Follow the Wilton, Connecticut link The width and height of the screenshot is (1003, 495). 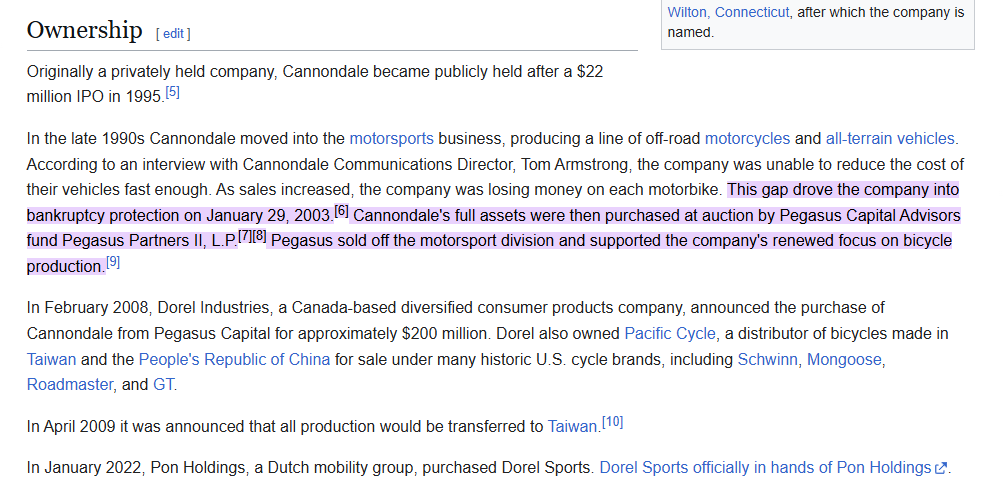[x=728, y=12]
